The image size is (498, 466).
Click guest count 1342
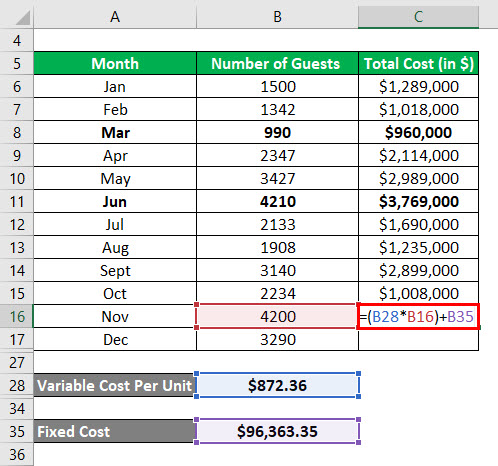click(x=277, y=109)
